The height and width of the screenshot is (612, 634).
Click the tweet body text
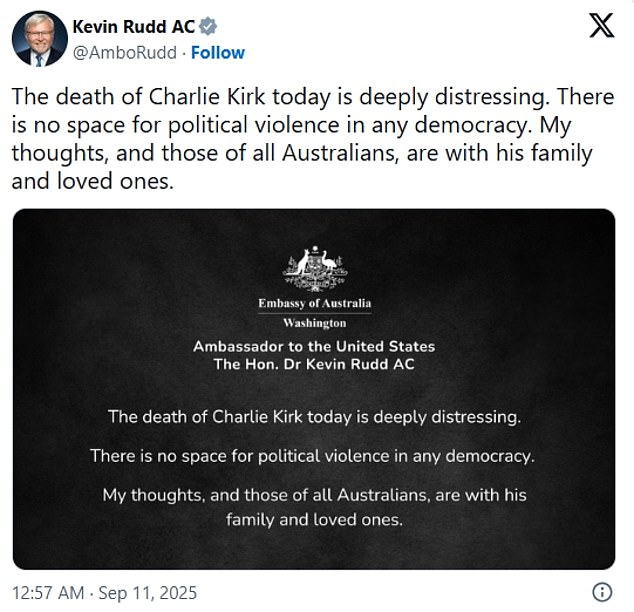click(302, 140)
